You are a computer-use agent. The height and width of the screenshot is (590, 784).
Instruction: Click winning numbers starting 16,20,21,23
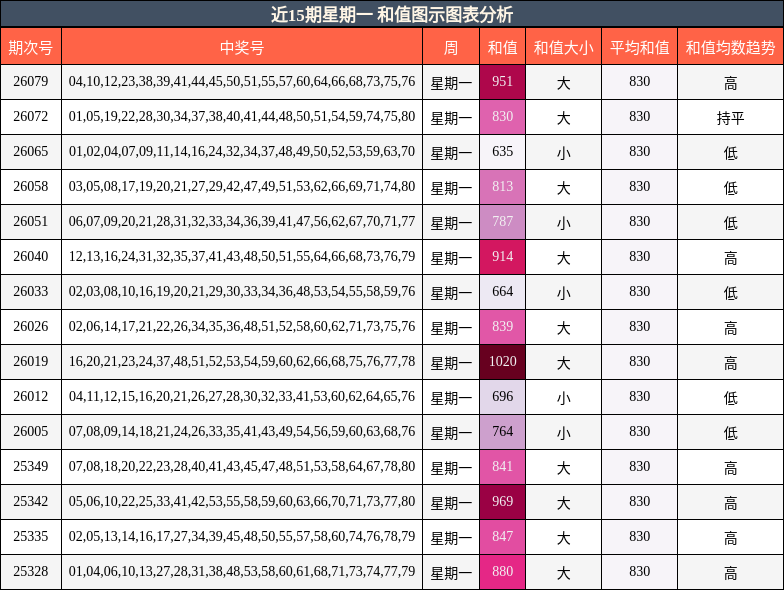tap(242, 362)
